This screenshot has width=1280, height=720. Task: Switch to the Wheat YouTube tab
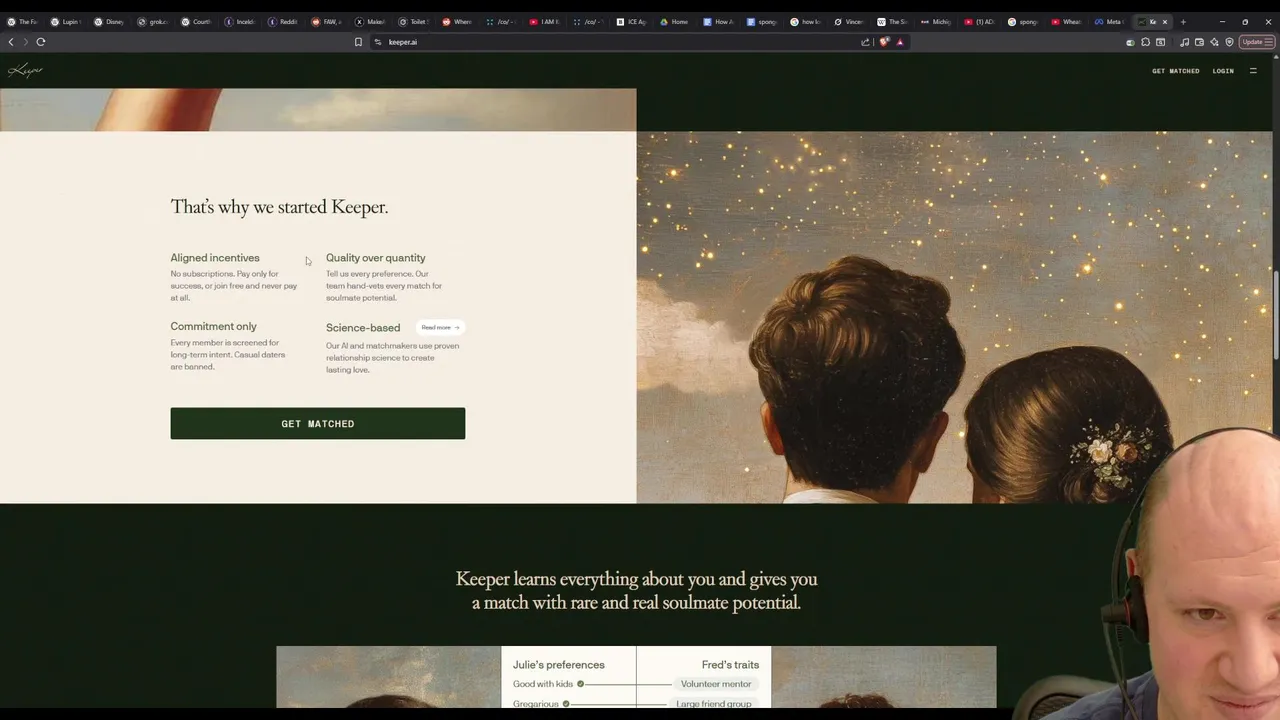coord(1066,21)
